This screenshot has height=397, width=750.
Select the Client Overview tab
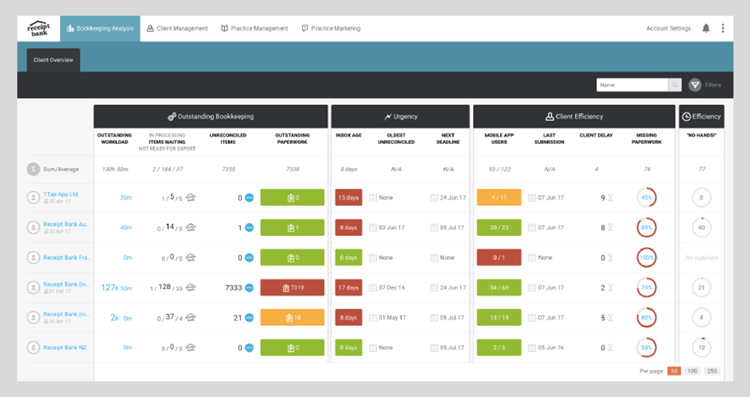(53, 60)
